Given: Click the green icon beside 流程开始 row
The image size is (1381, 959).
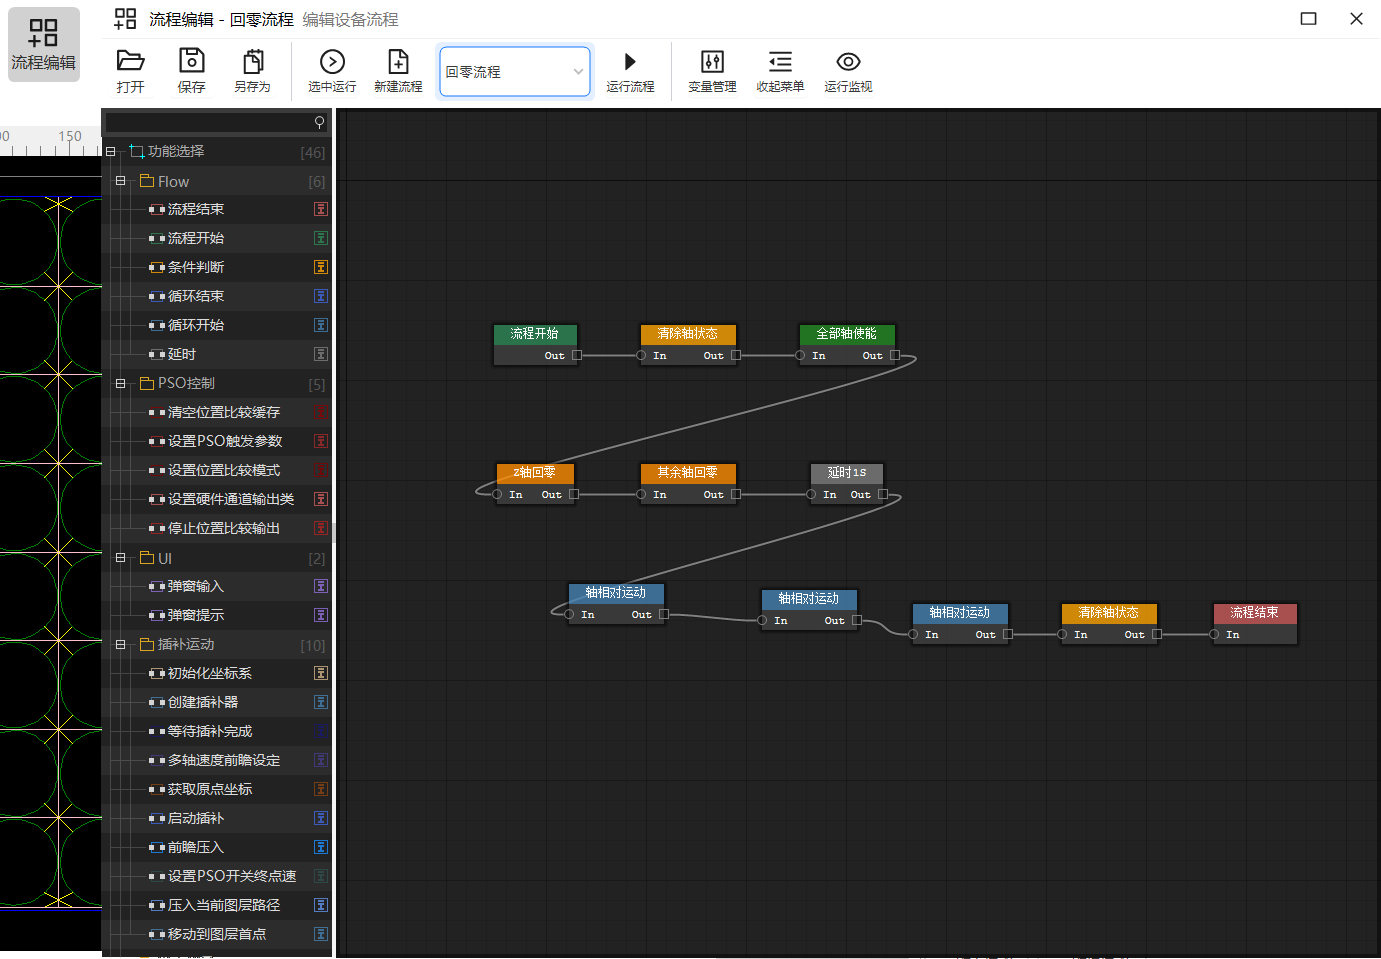Looking at the screenshot, I should 321,238.
